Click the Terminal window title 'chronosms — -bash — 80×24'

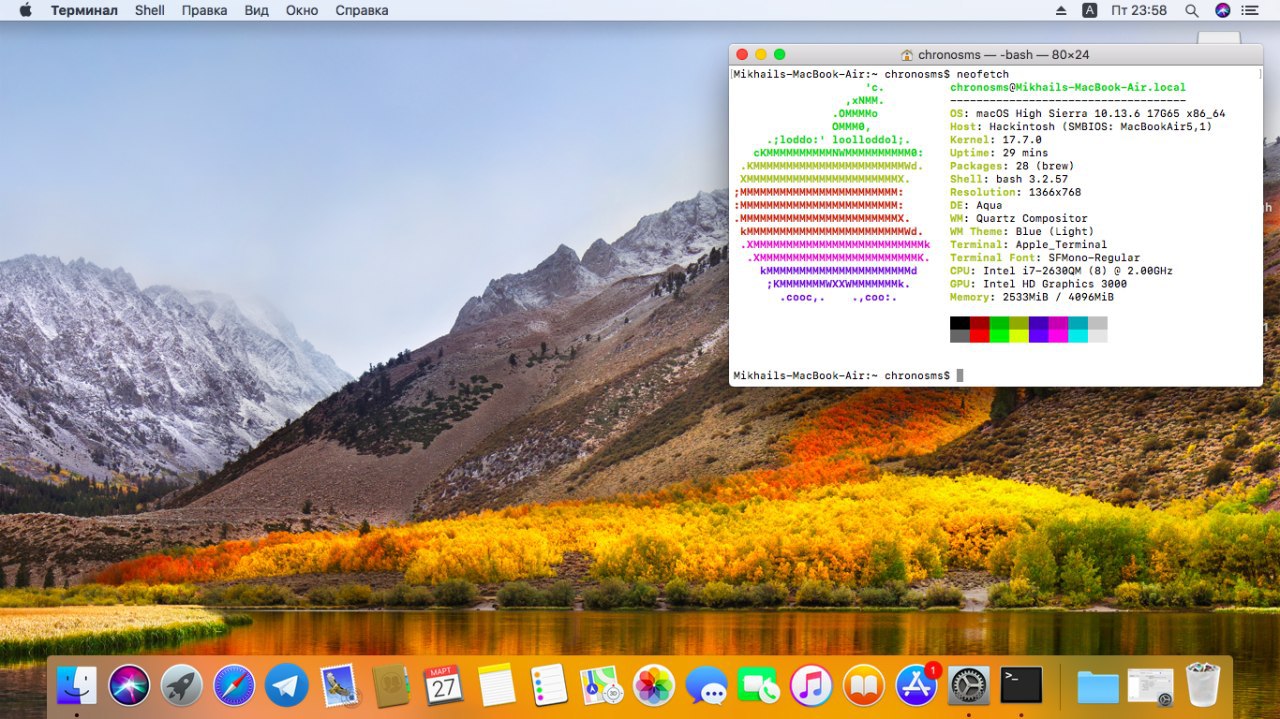[1003, 55]
